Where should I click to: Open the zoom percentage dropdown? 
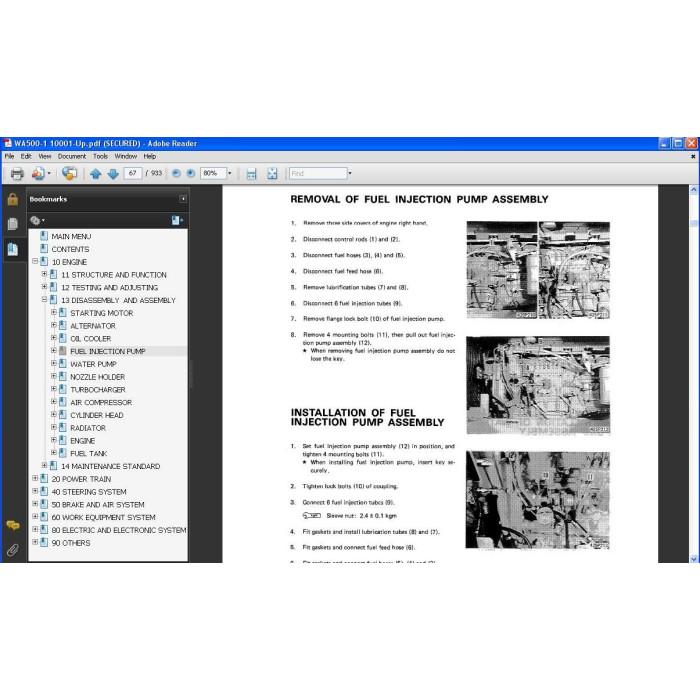pyautogui.click(x=230, y=173)
